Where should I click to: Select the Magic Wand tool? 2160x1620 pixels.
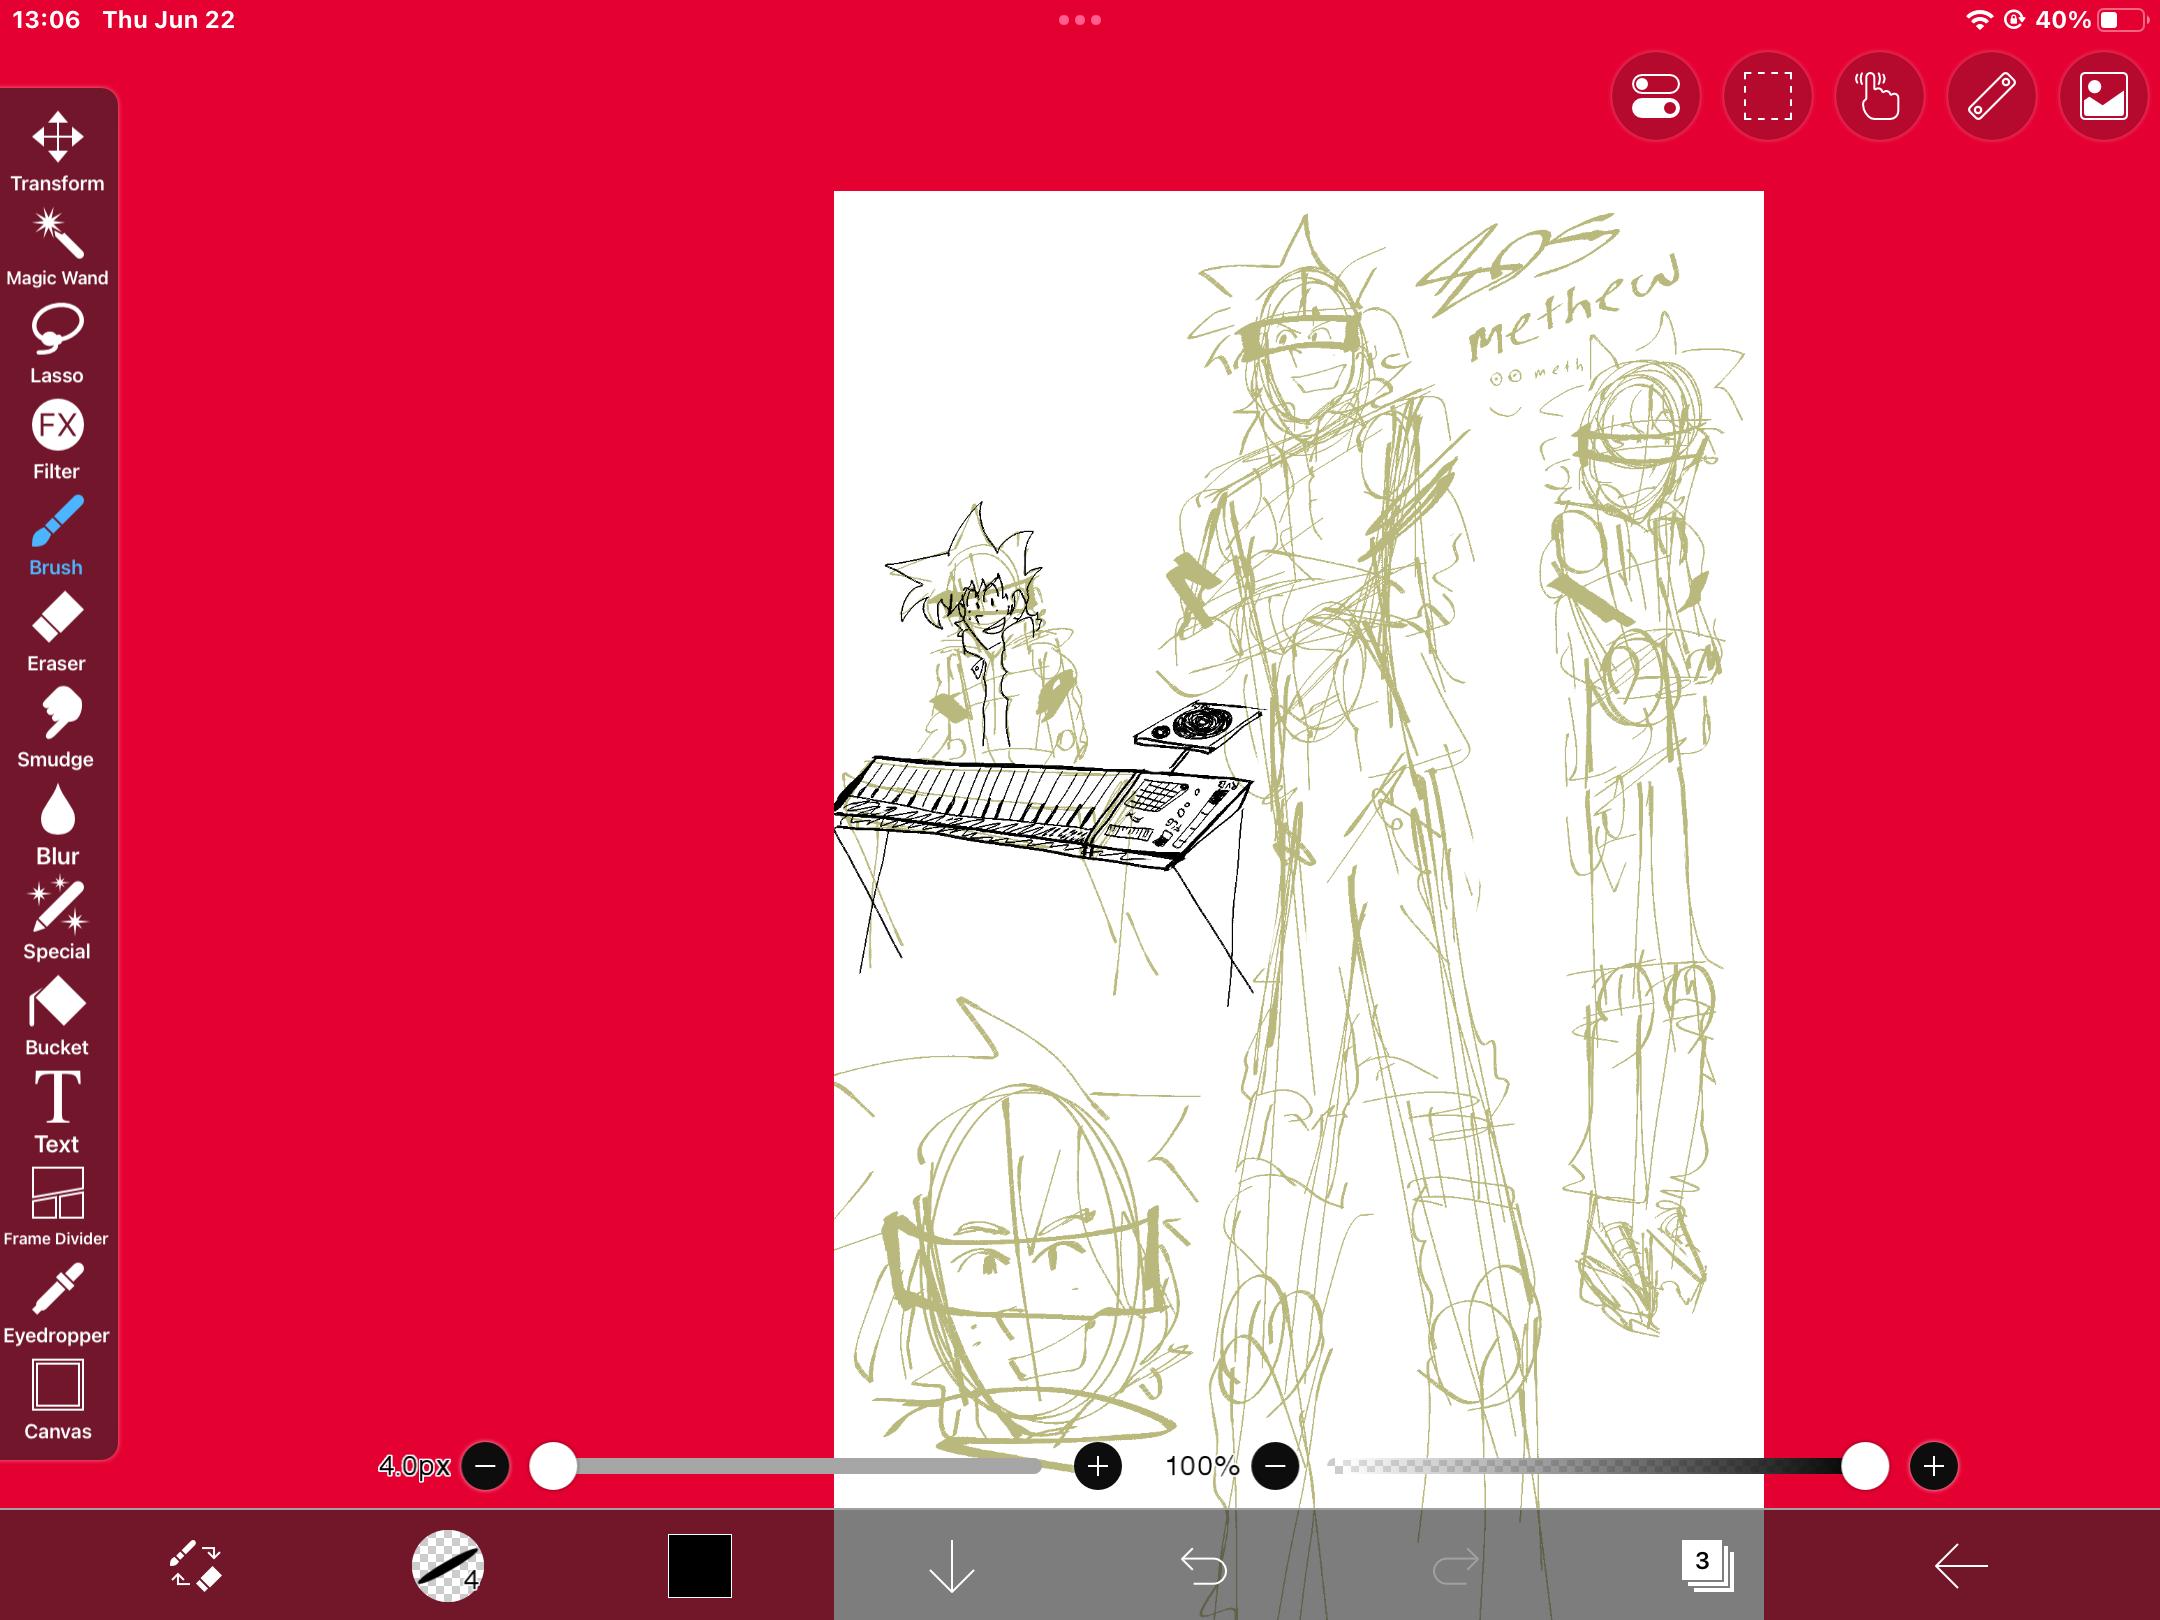pyautogui.click(x=57, y=248)
